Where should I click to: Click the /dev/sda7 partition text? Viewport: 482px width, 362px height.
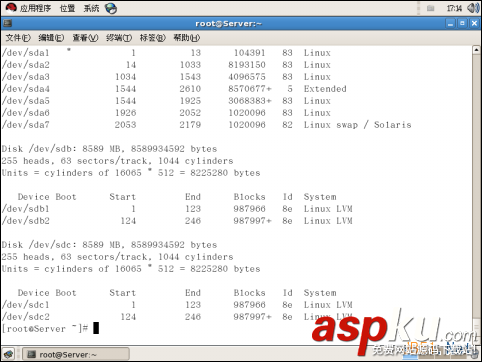(26, 125)
